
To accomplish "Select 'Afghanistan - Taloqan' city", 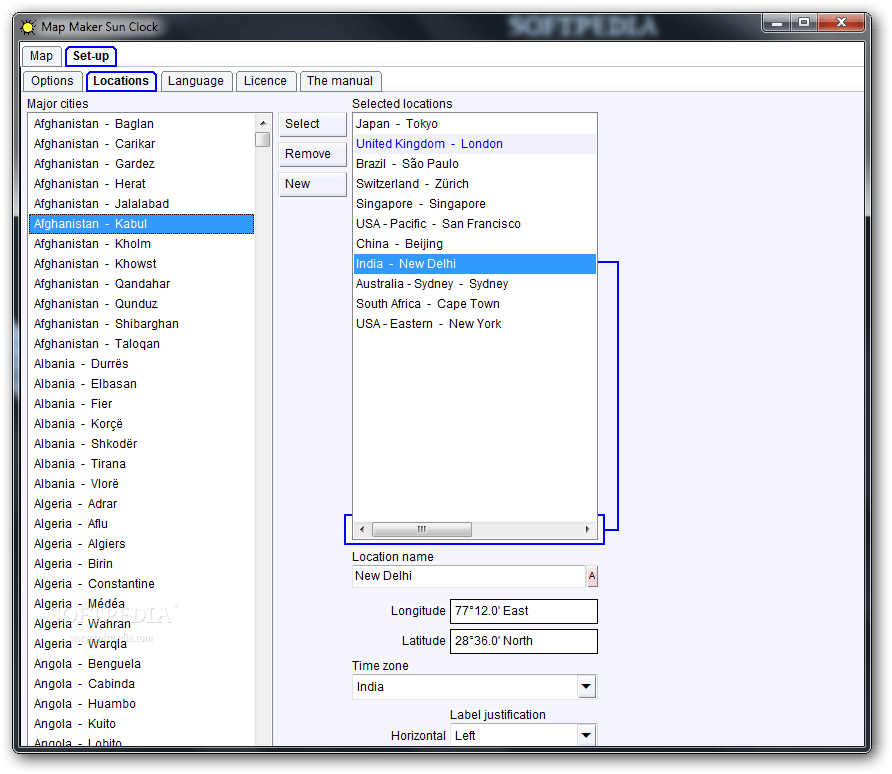I will (142, 344).
